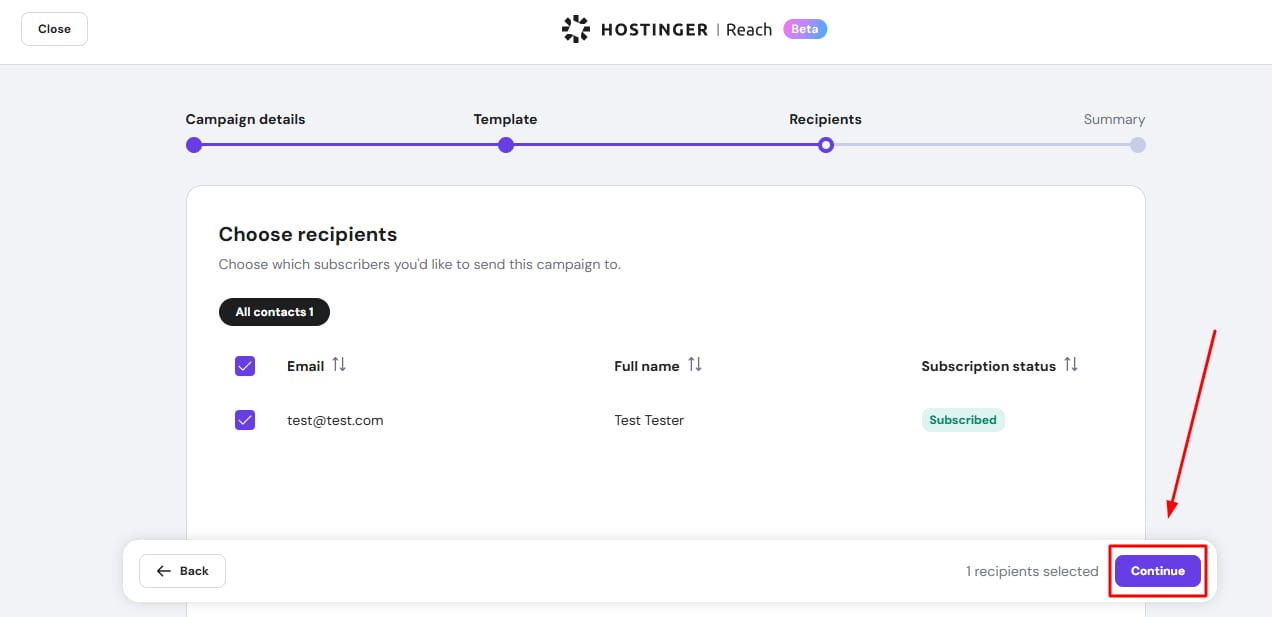Screen dimensions: 1272x617
Task: Click the Template step circle
Action: [x=506, y=145]
